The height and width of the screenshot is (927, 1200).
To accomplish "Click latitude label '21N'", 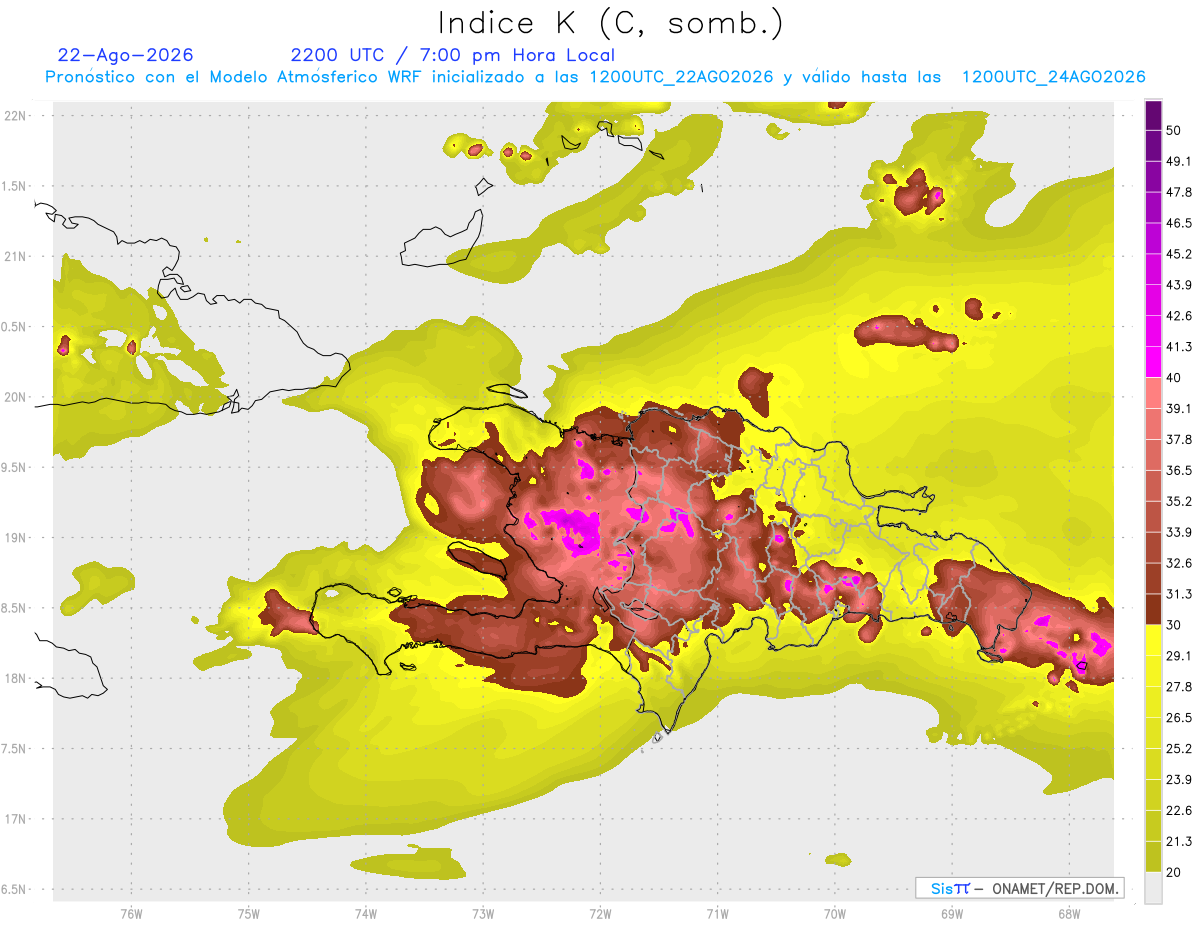I will click(16, 256).
